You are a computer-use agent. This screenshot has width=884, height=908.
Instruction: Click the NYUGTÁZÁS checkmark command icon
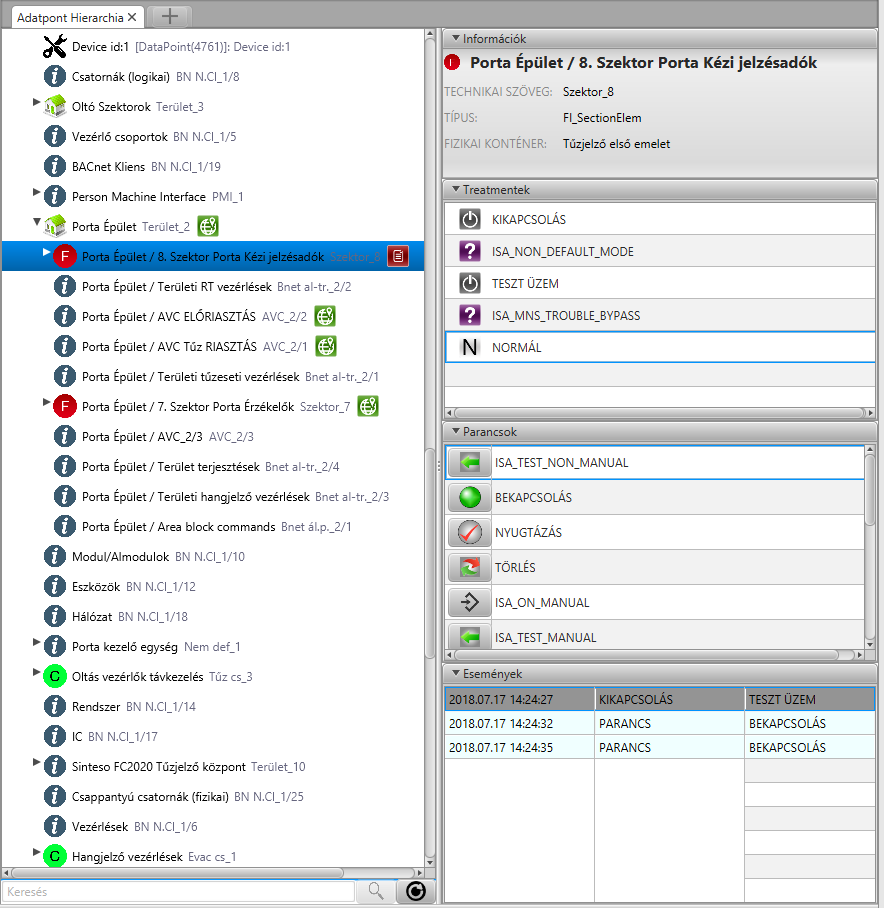point(469,533)
